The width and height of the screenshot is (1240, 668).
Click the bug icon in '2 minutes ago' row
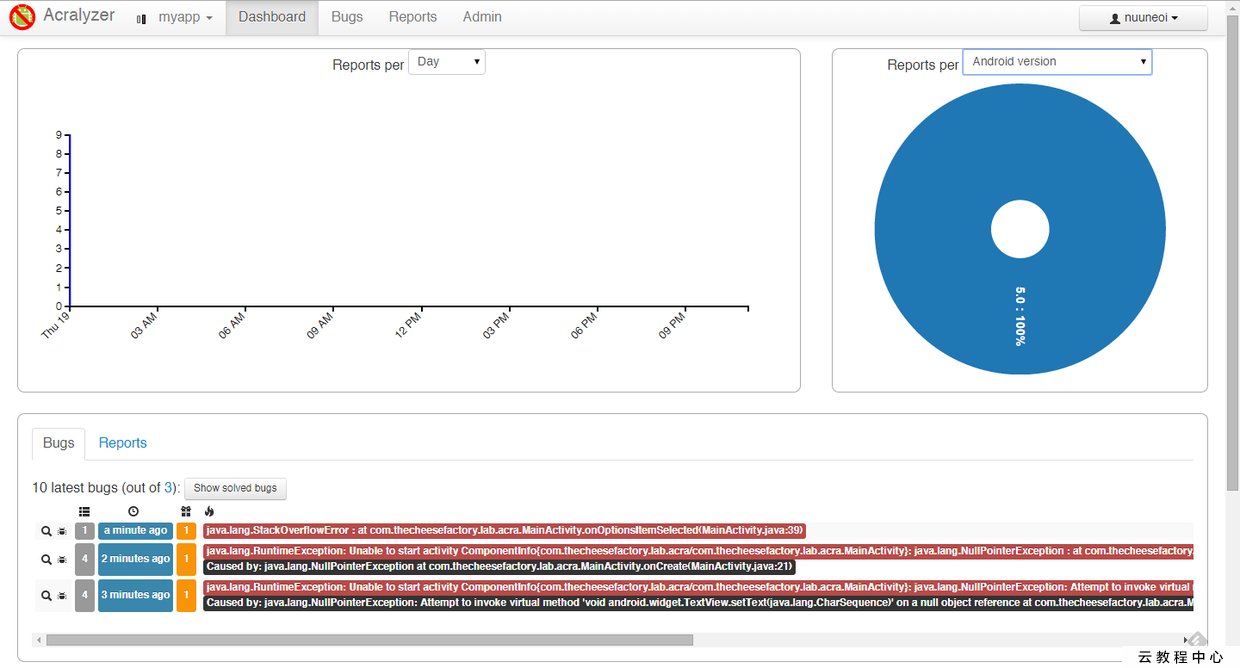point(62,560)
